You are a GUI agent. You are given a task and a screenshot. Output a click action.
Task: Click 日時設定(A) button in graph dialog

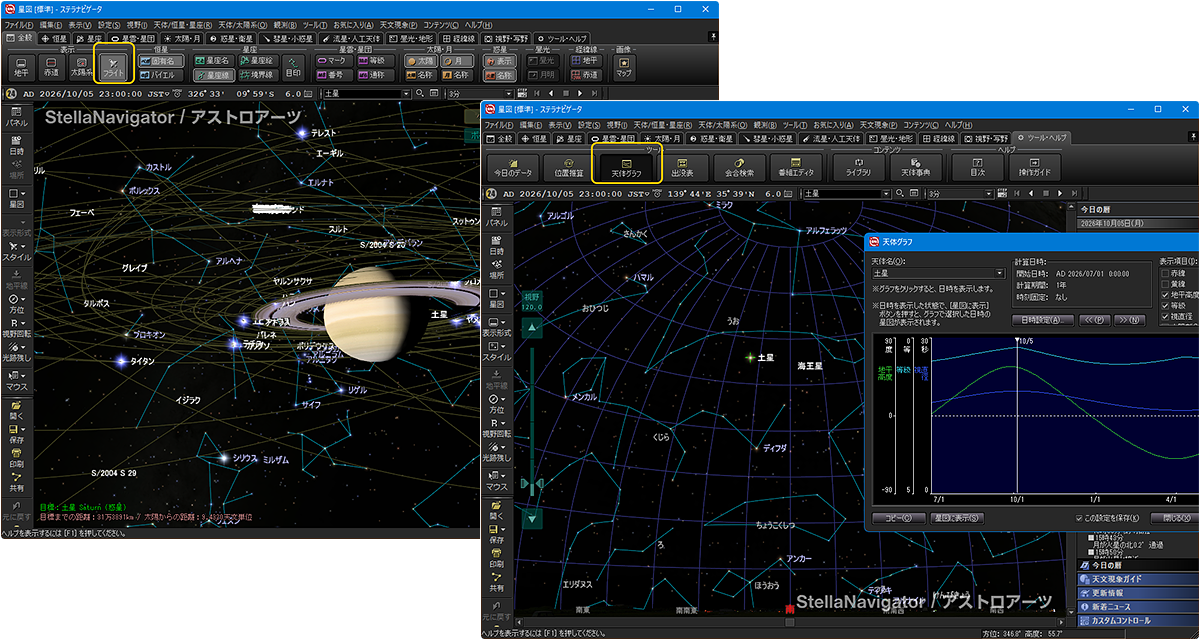coord(1041,321)
